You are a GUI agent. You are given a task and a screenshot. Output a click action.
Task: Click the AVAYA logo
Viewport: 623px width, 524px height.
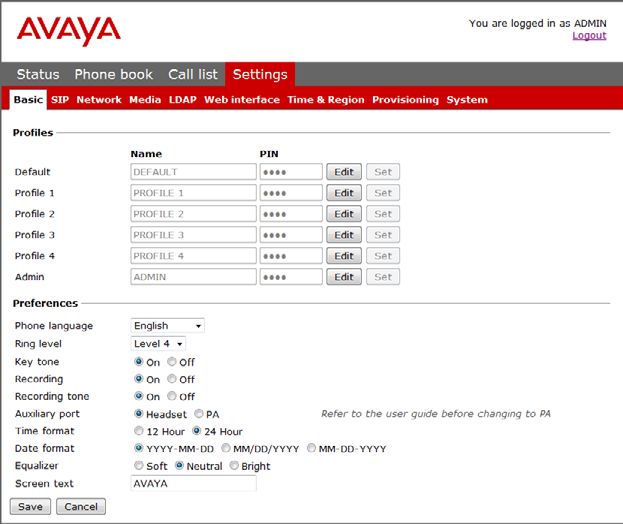pyautogui.click(x=68, y=31)
